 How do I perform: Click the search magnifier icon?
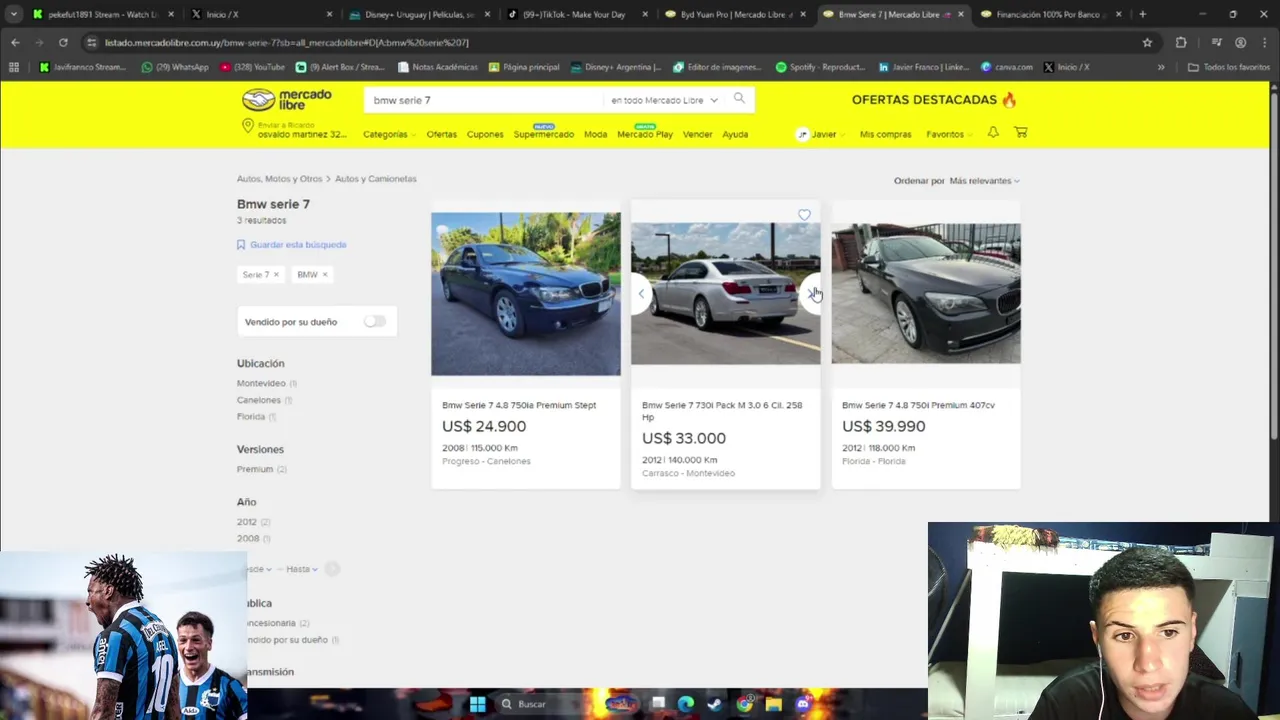point(739,99)
